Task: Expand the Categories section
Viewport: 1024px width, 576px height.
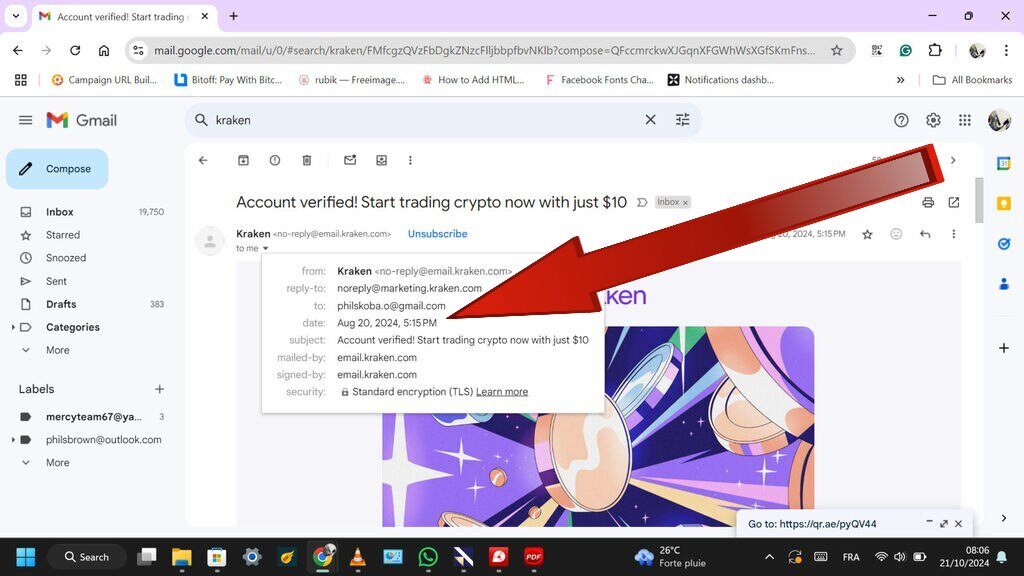Action: click(x=13, y=327)
